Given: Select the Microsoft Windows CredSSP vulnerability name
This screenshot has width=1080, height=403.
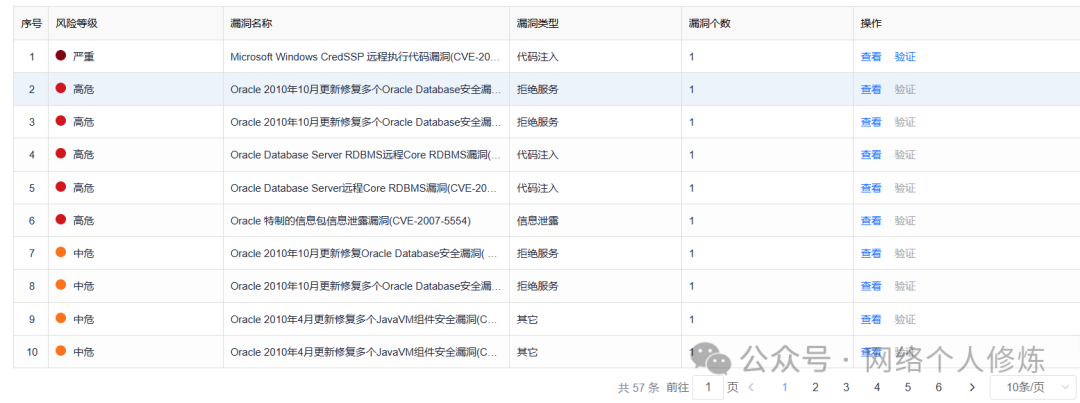Looking at the screenshot, I should tap(365, 56).
